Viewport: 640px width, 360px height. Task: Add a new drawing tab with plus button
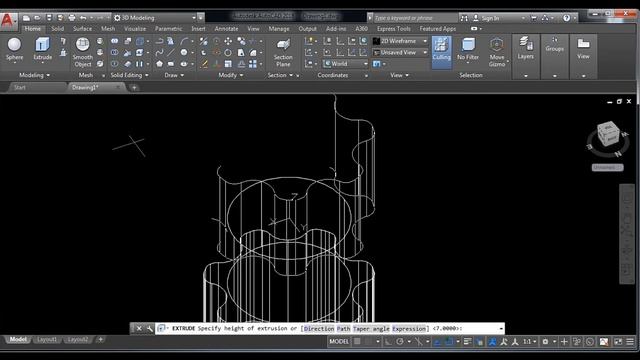(x=134, y=87)
